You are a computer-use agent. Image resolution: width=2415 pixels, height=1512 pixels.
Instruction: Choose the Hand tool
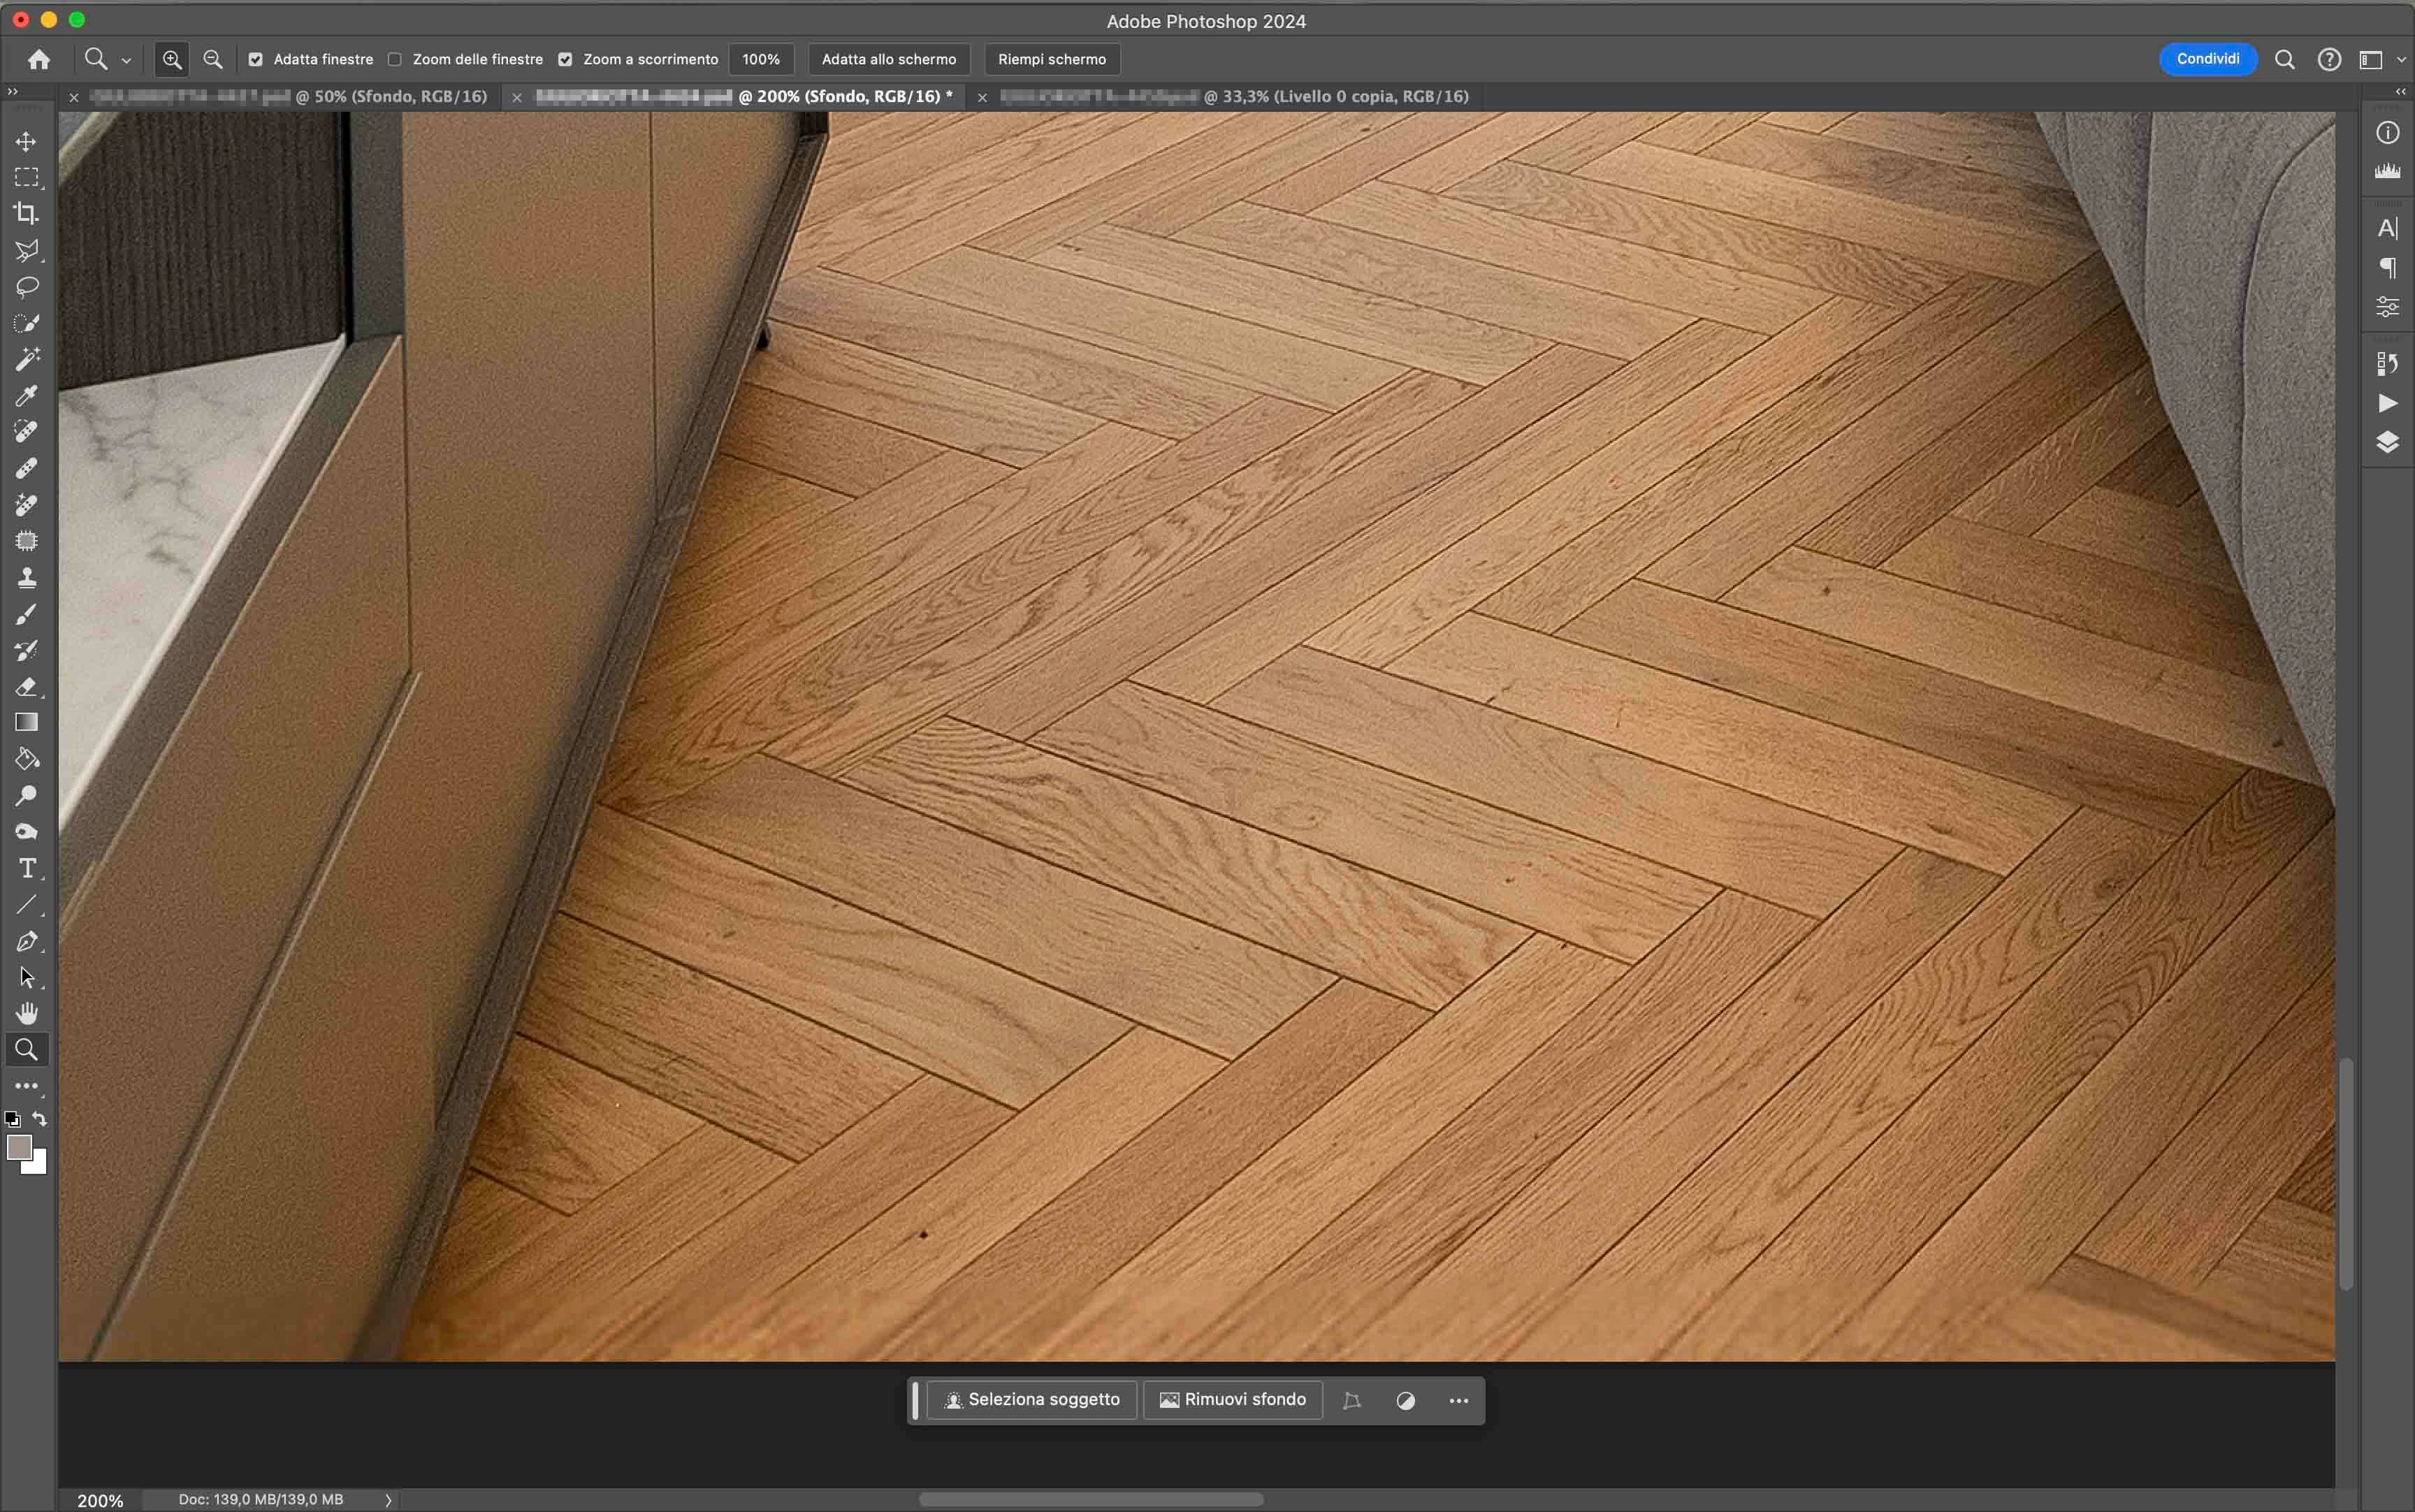point(27,1013)
